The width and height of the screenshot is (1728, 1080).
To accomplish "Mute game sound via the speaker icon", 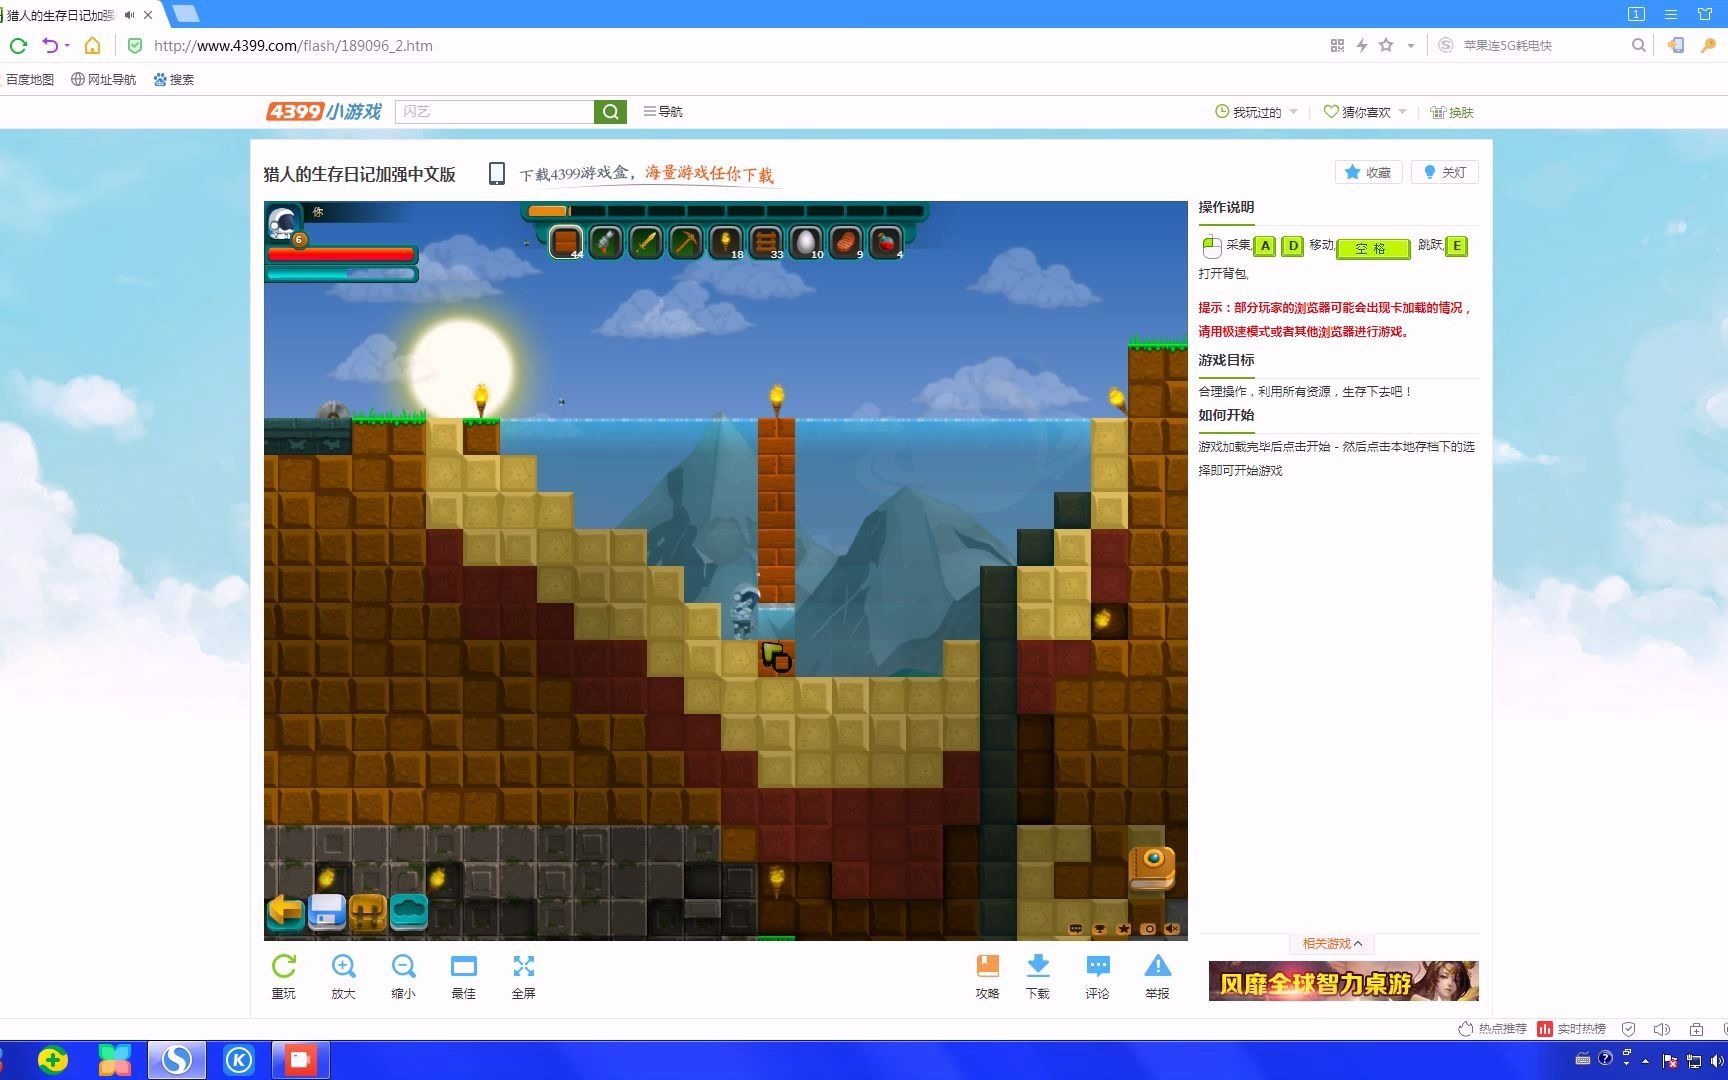I will click(x=1172, y=929).
